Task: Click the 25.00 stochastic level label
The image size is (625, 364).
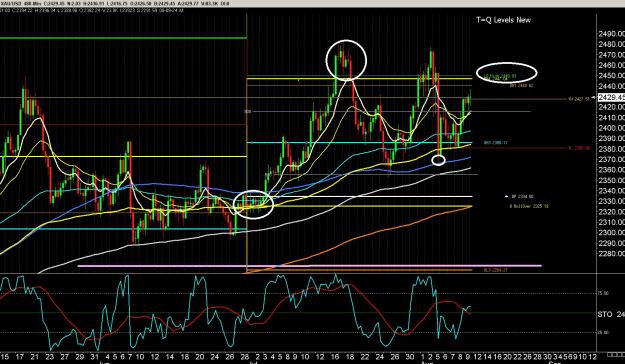Action: click(603, 332)
